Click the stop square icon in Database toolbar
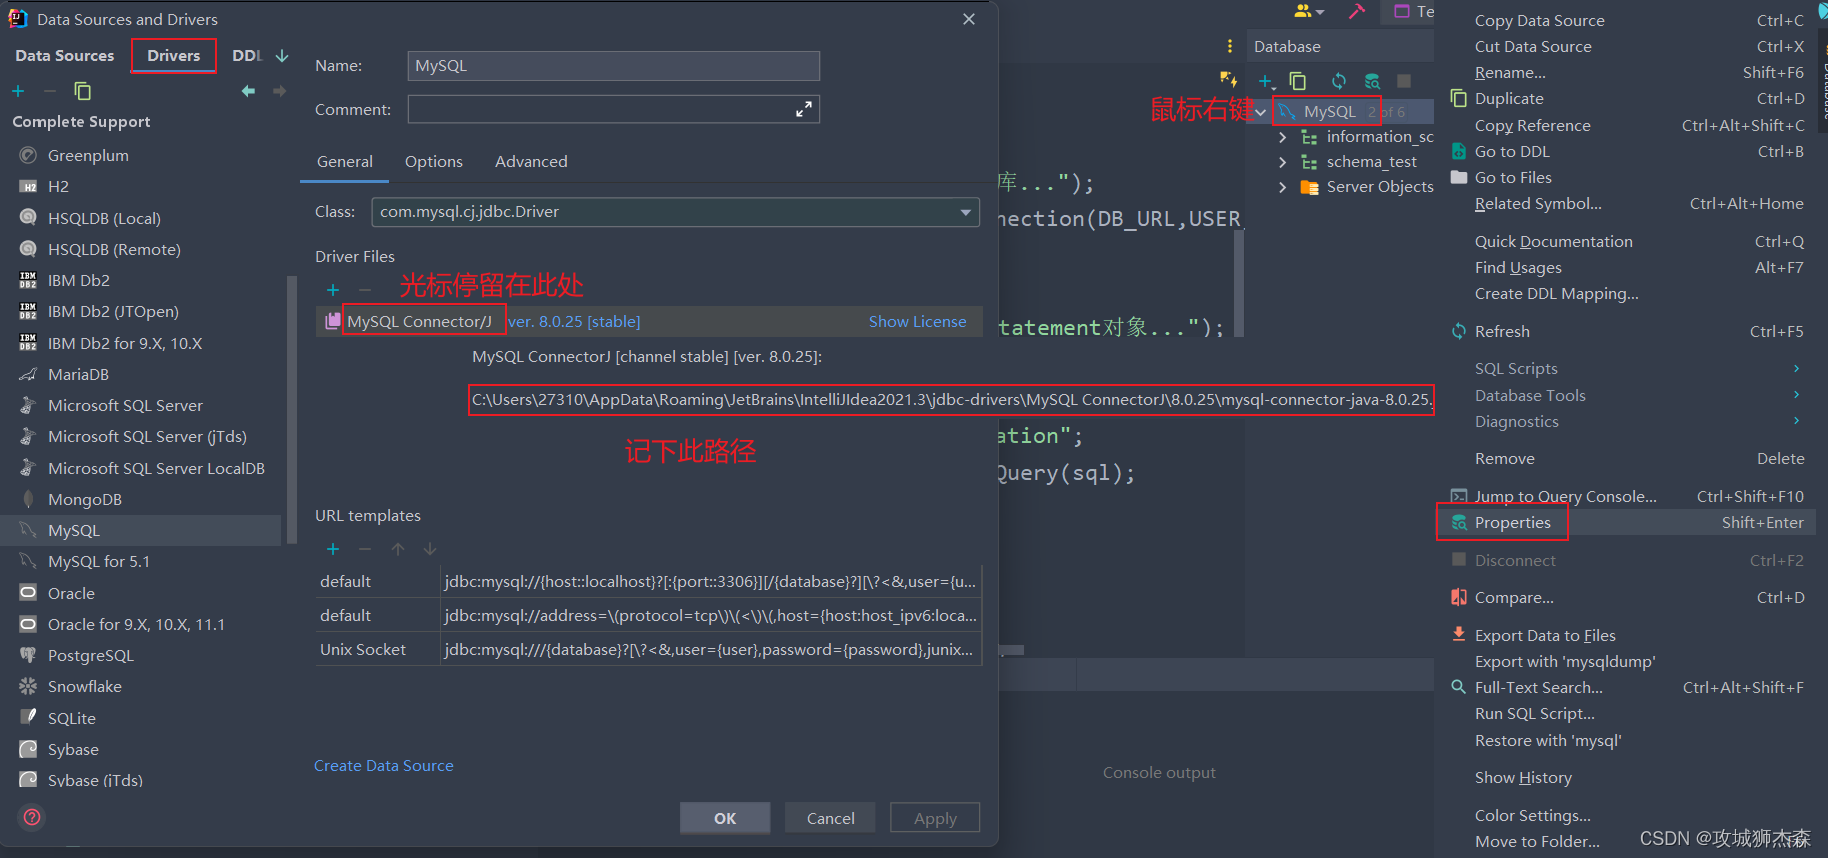 [1404, 81]
